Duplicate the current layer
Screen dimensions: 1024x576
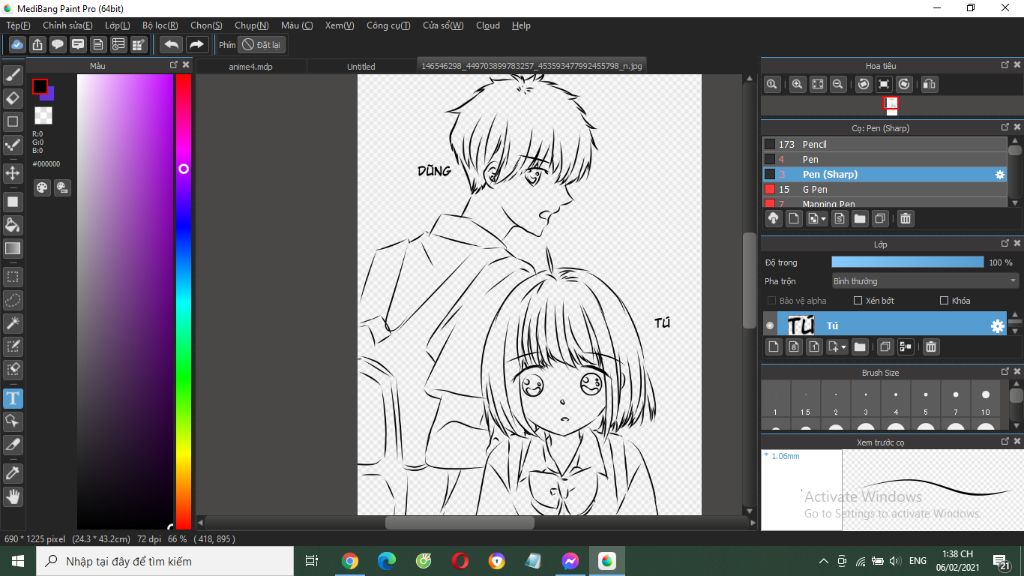click(885, 347)
